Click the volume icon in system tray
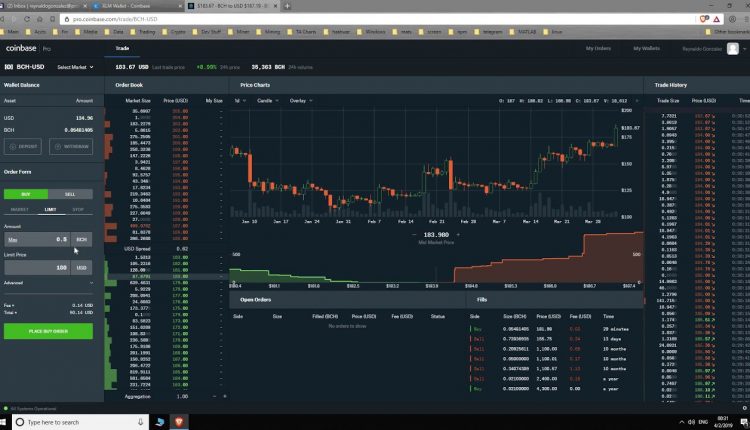 pos(691,422)
